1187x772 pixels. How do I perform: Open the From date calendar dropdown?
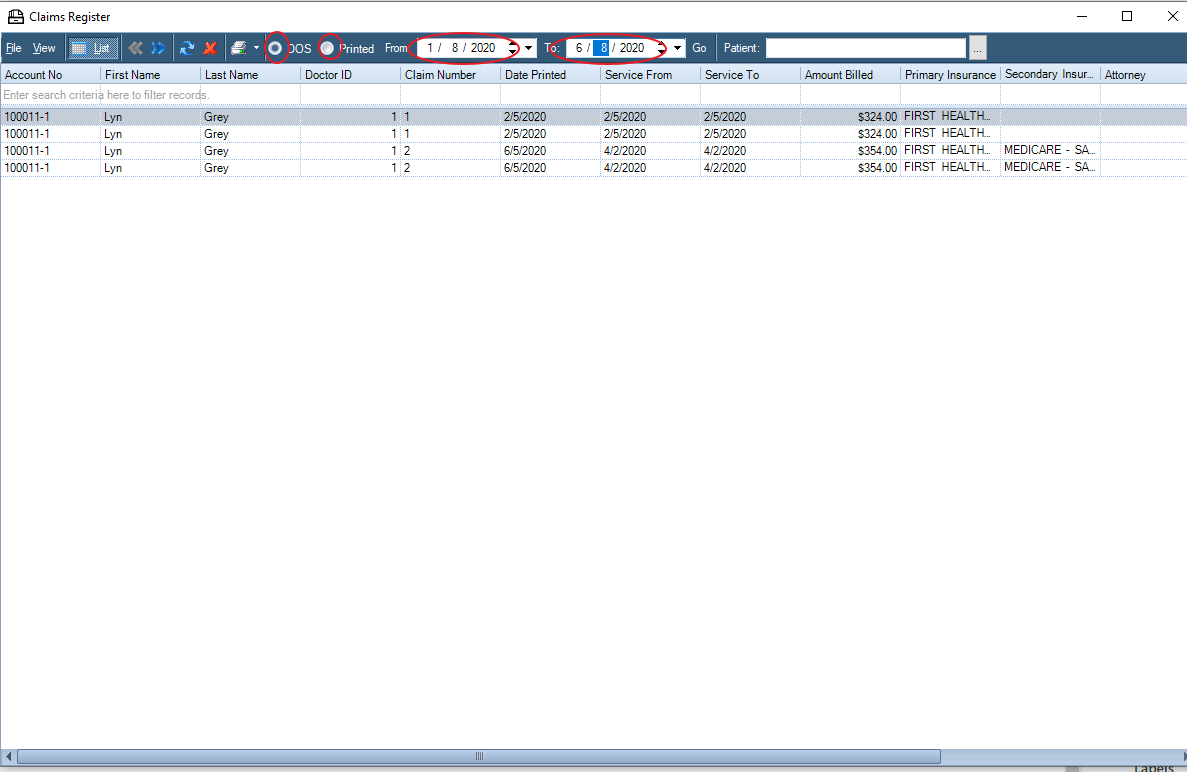click(529, 48)
